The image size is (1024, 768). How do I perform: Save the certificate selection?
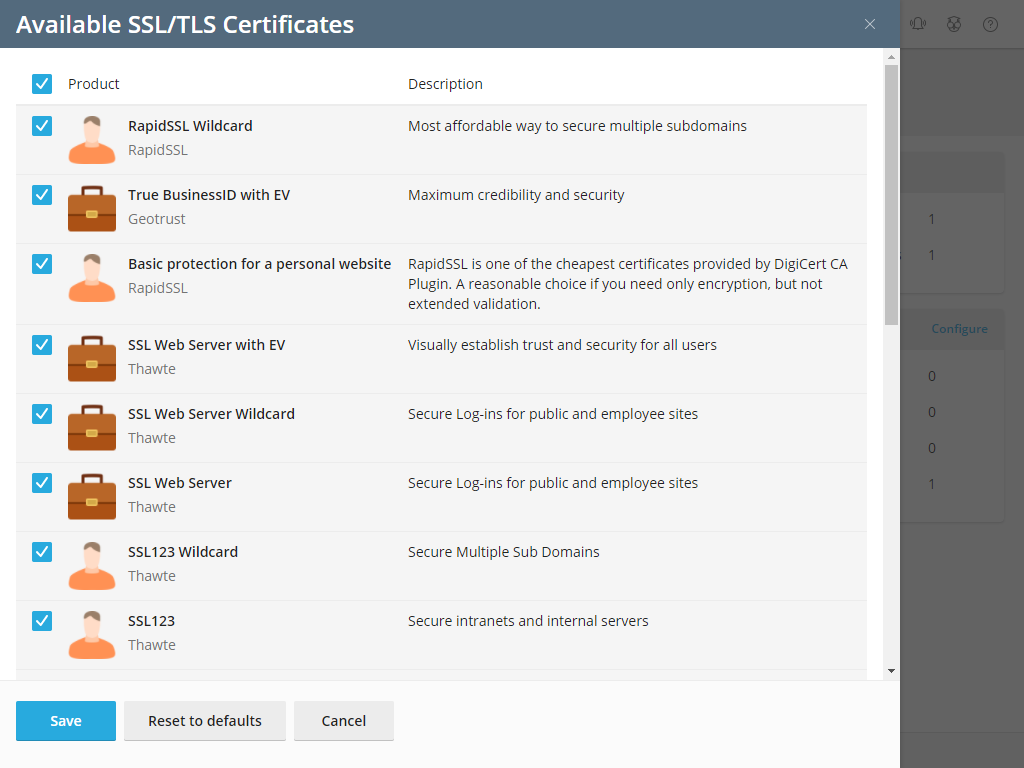[x=65, y=720]
